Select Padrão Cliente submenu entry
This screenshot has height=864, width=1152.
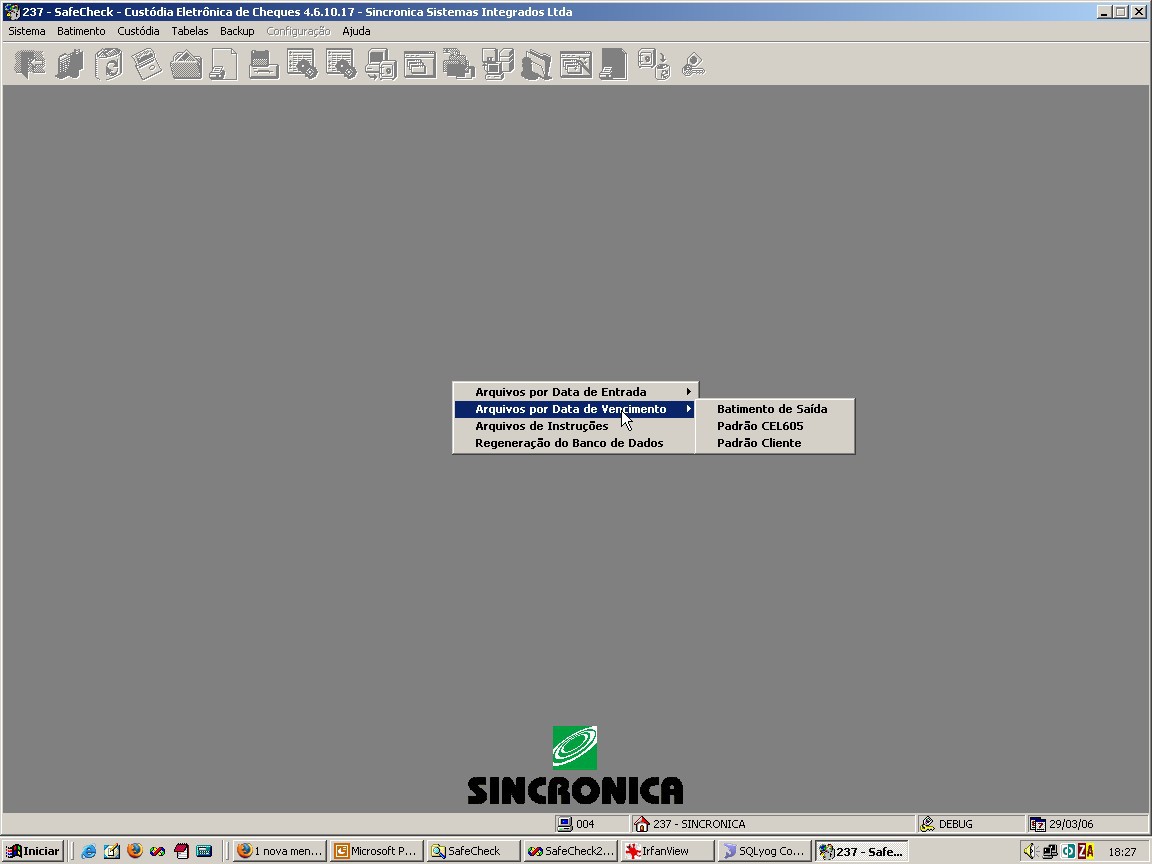point(775,442)
